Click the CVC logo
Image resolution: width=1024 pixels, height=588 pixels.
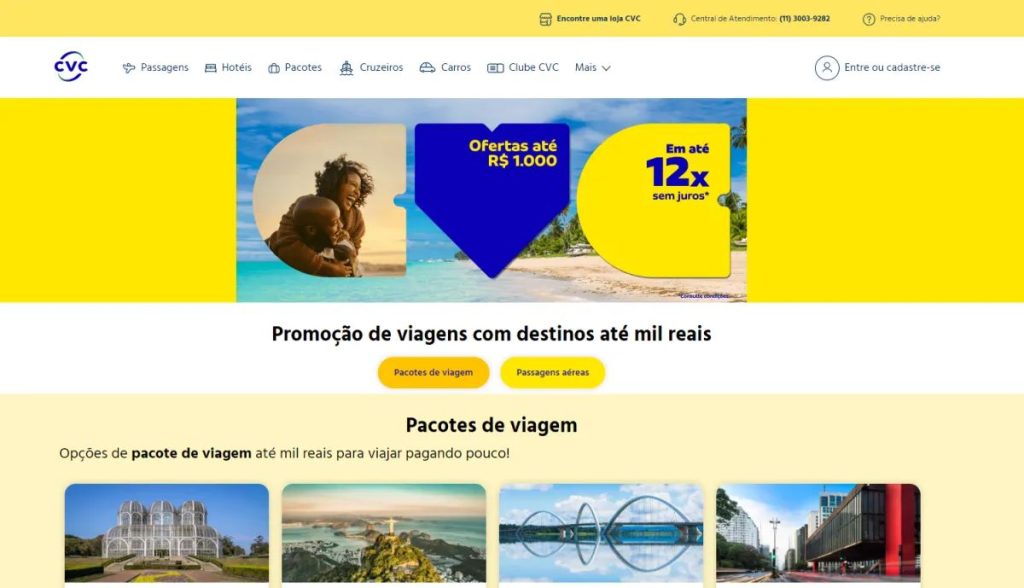[71, 67]
